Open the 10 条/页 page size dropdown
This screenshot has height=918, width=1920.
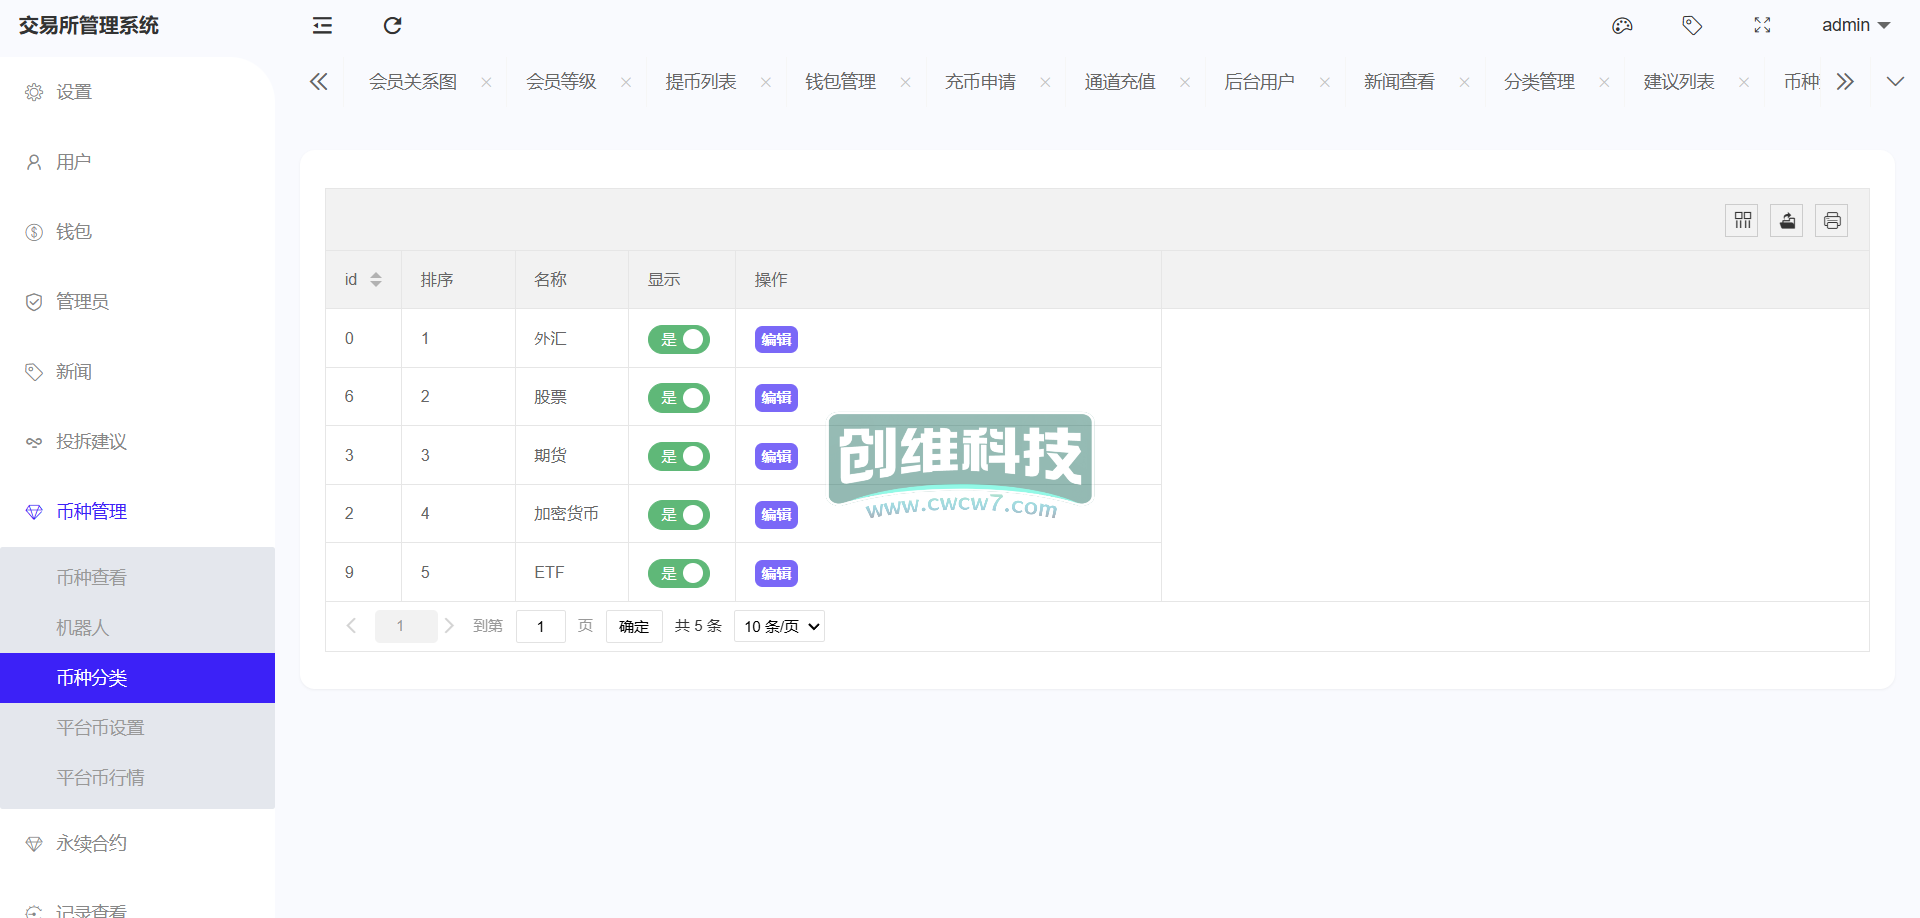tap(780, 627)
